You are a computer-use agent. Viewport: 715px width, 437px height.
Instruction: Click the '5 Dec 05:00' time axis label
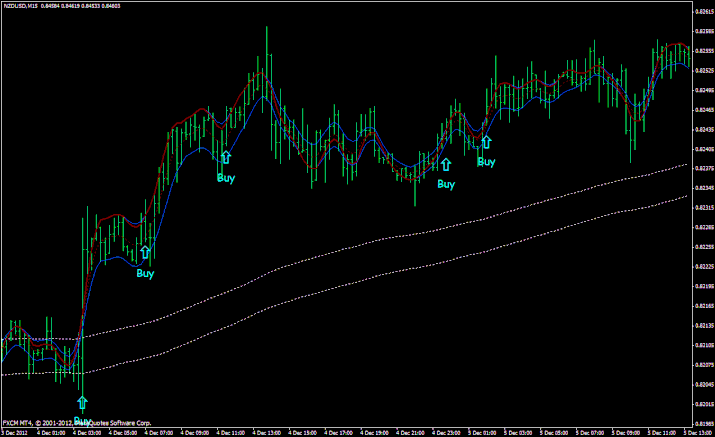point(554,432)
